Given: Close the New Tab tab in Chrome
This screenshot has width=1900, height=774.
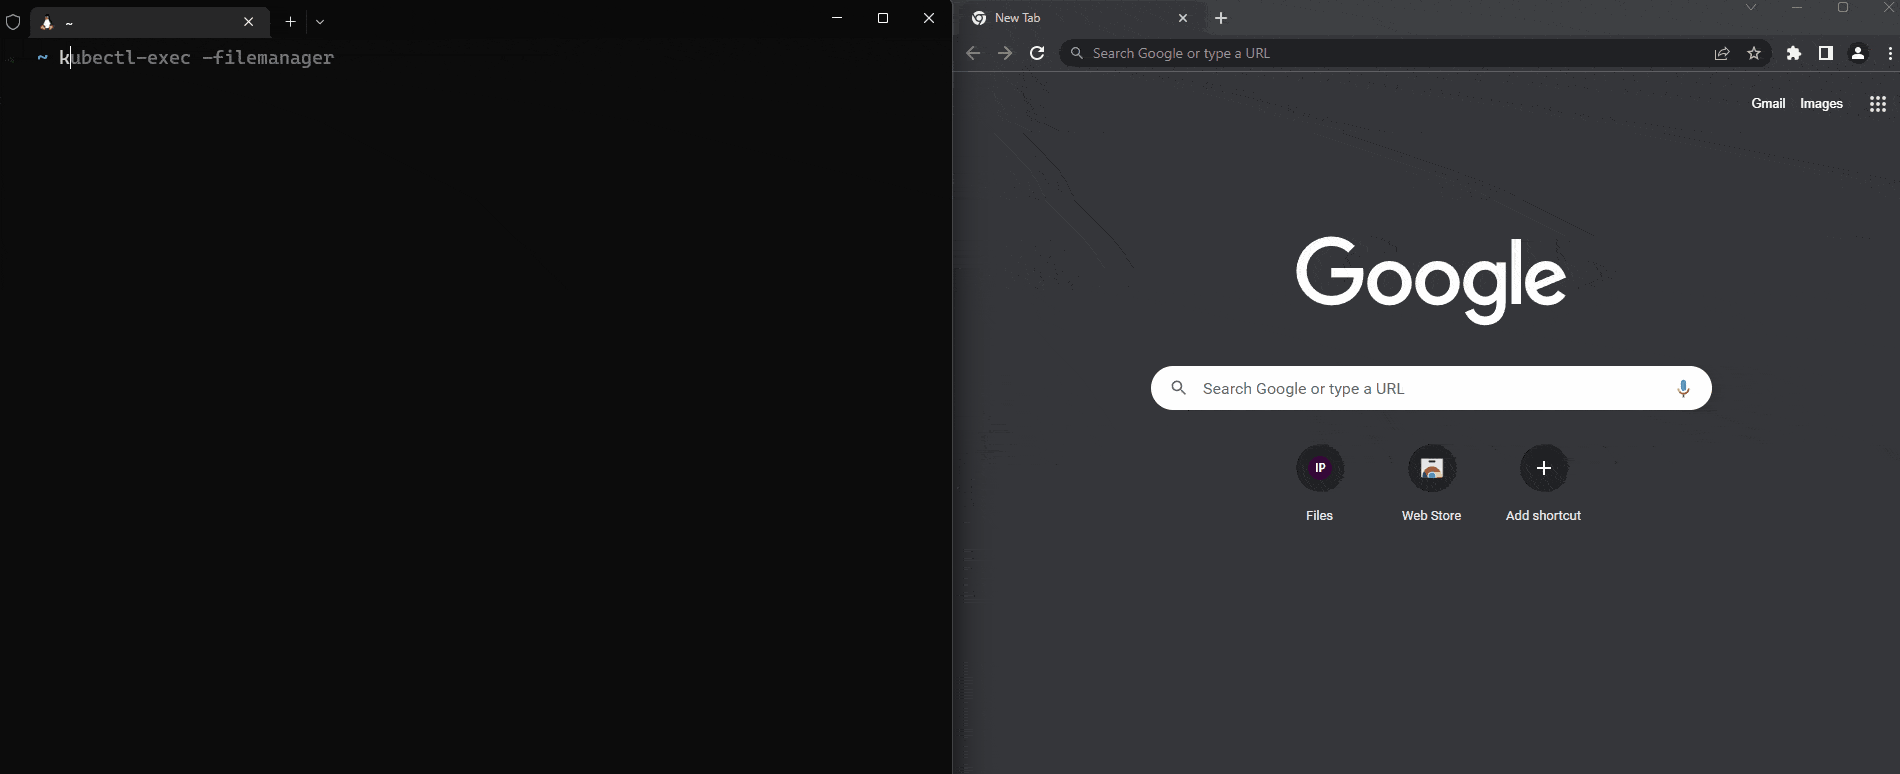Looking at the screenshot, I should [1183, 18].
